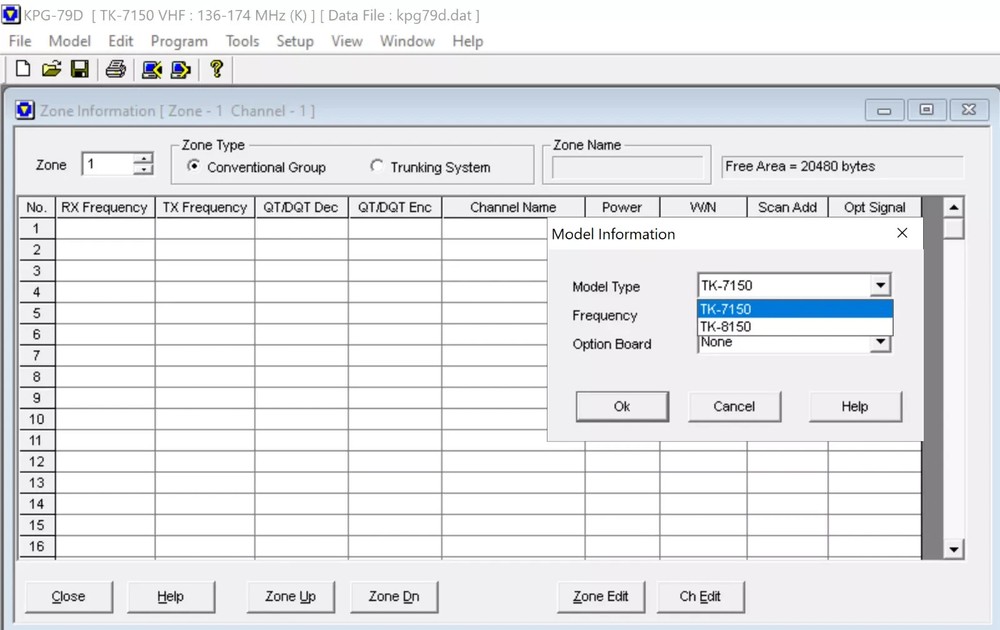The width and height of the screenshot is (1000, 630).
Task: Select channel row number 16
Action: [37, 546]
